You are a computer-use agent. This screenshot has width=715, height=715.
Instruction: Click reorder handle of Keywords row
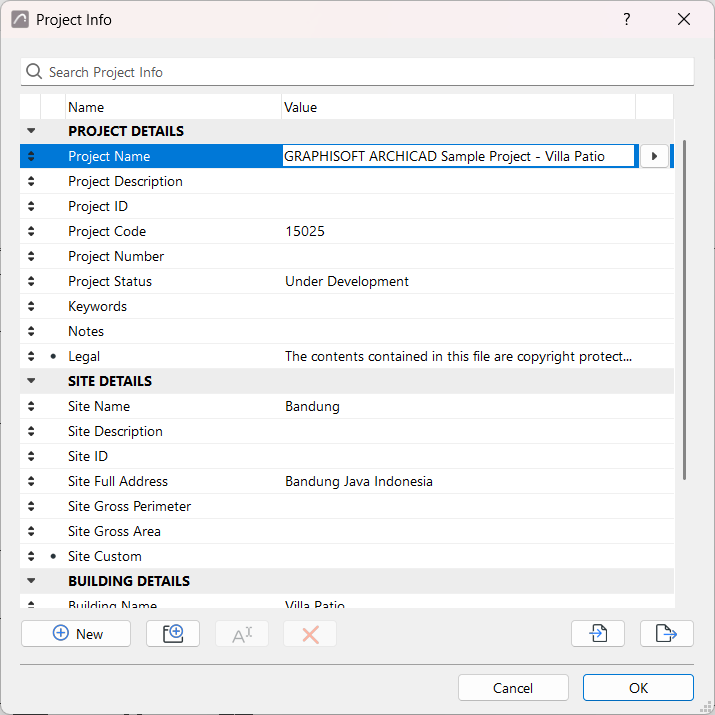(x=31, y=306)
